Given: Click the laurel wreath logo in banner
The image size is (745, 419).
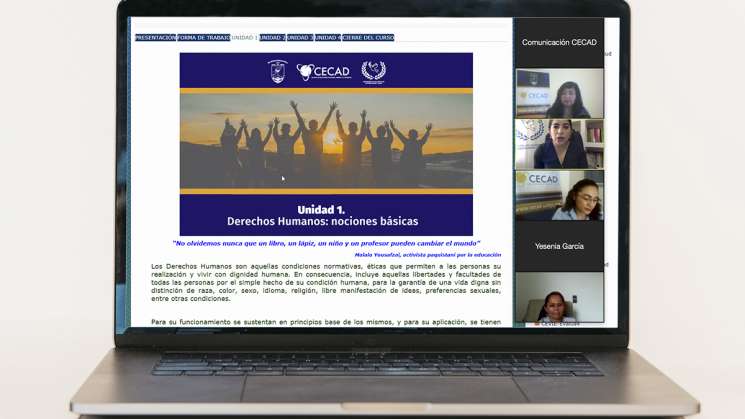Looking at the screenshot, I should click(373, 72).
